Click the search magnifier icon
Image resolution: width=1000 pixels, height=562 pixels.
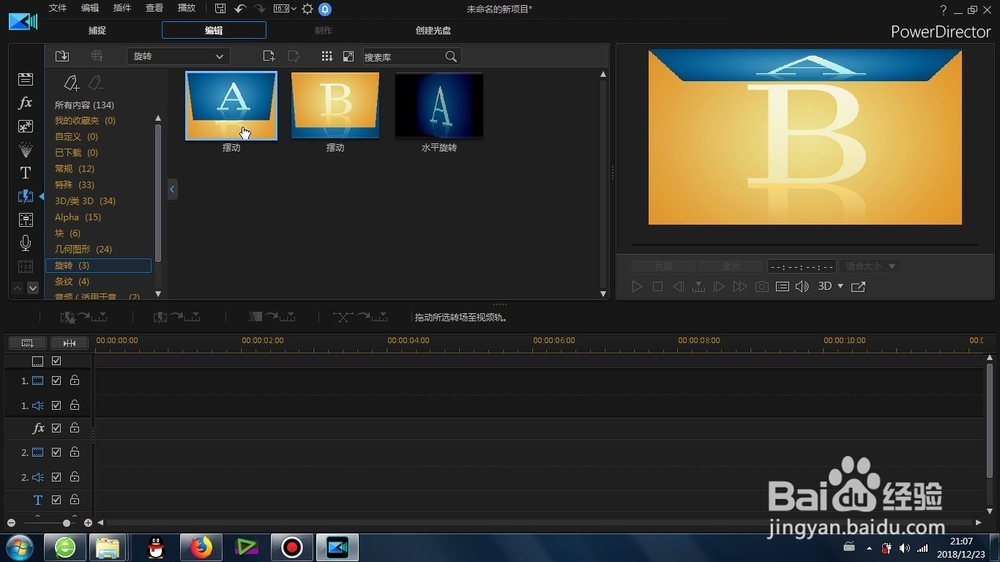click(x=451, y=57)
